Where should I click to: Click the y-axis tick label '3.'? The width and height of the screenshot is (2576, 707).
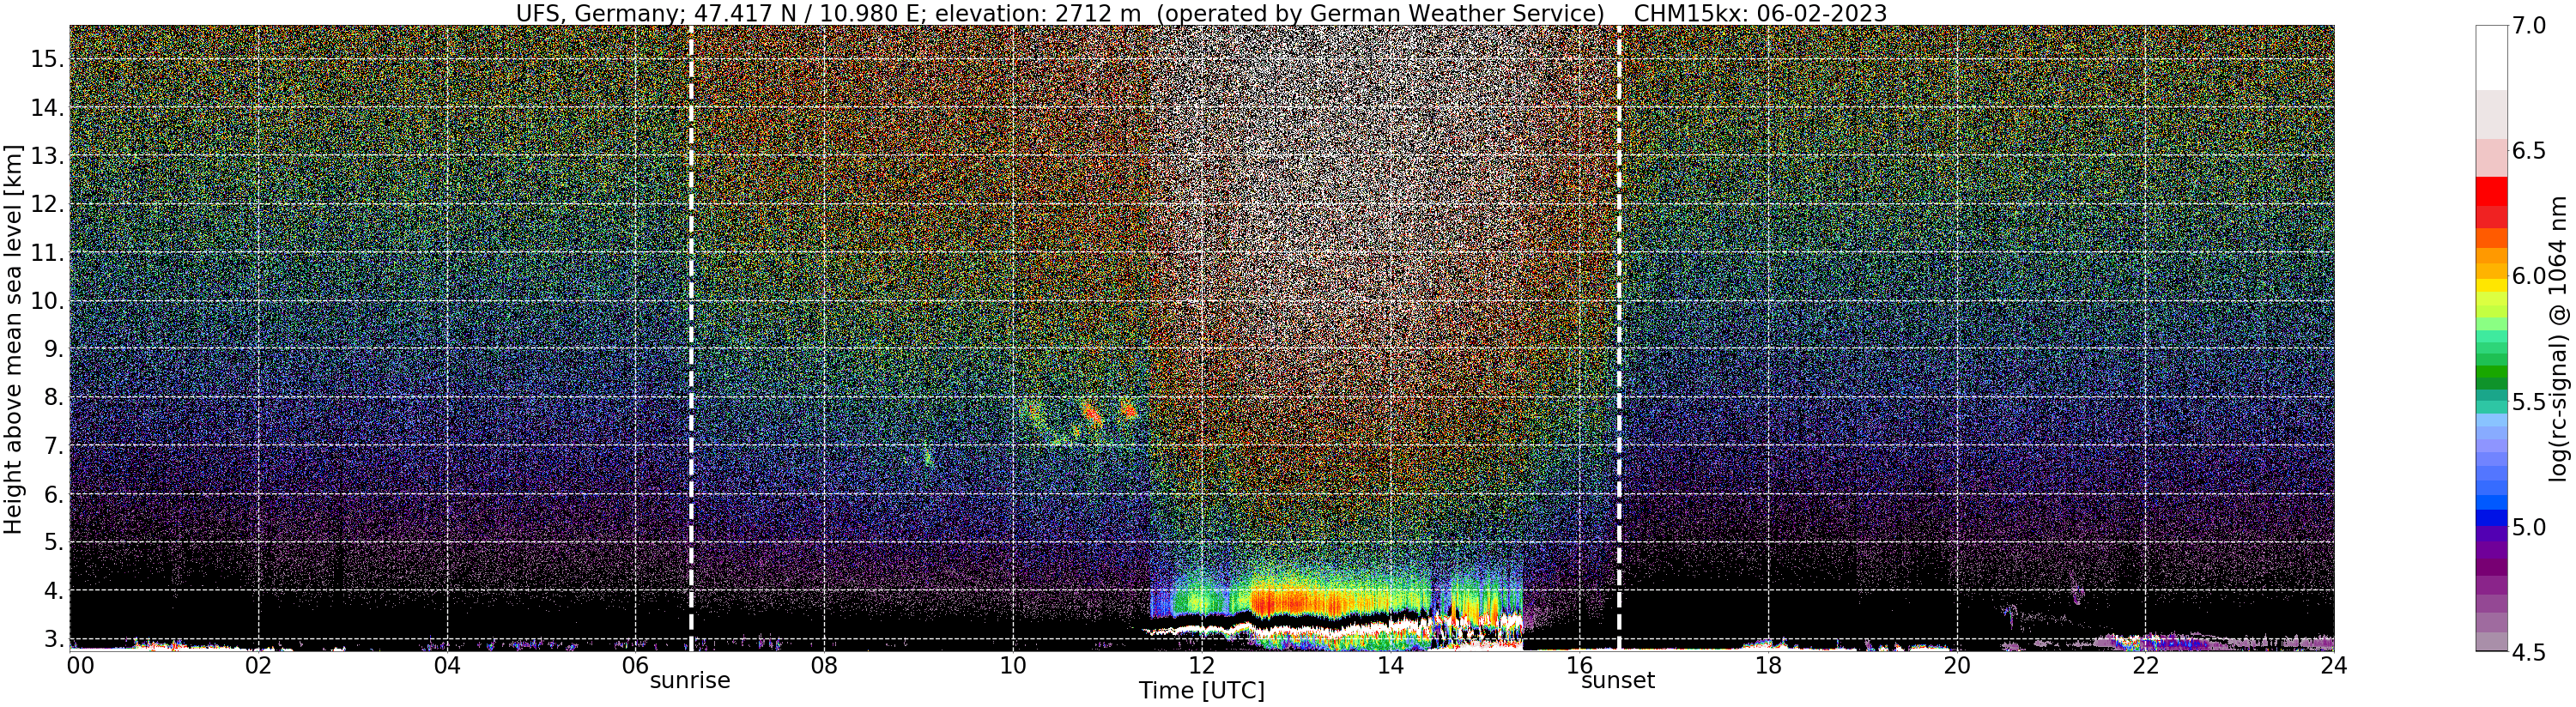[x=52, y=639]
